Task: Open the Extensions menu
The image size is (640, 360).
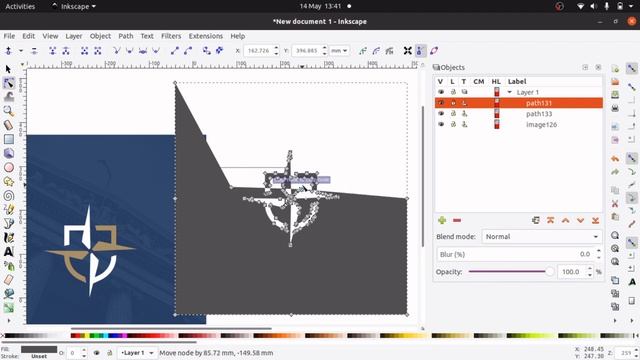Action: [x=206, y=36]
